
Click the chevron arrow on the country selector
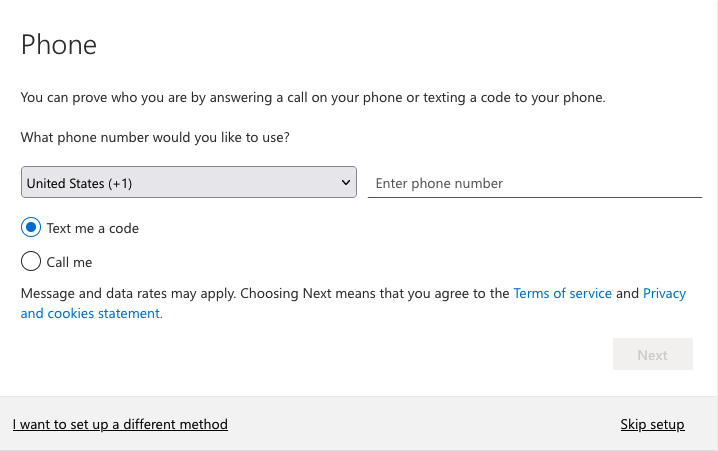(x=346, y=183)
